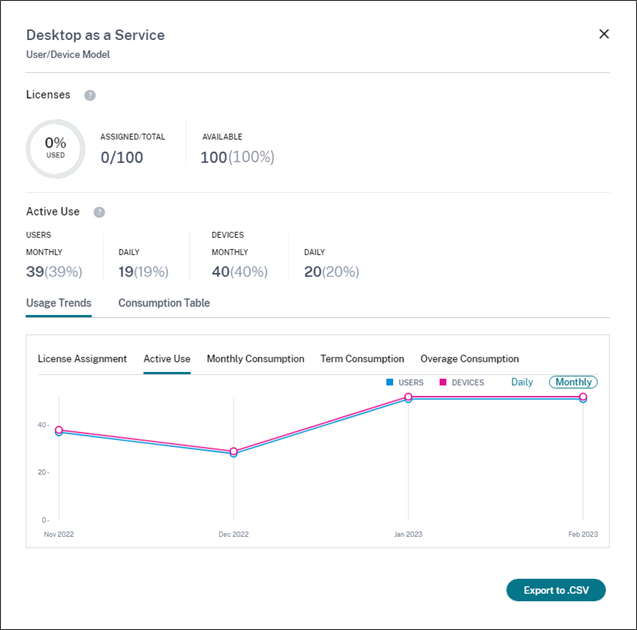
Task: Toggle the DEVICES legend series
Action: 461,382
